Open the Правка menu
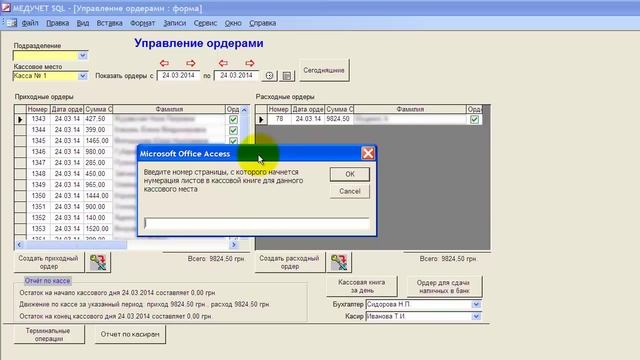Viewport: 640px width, 360px height. click(58, 23)
